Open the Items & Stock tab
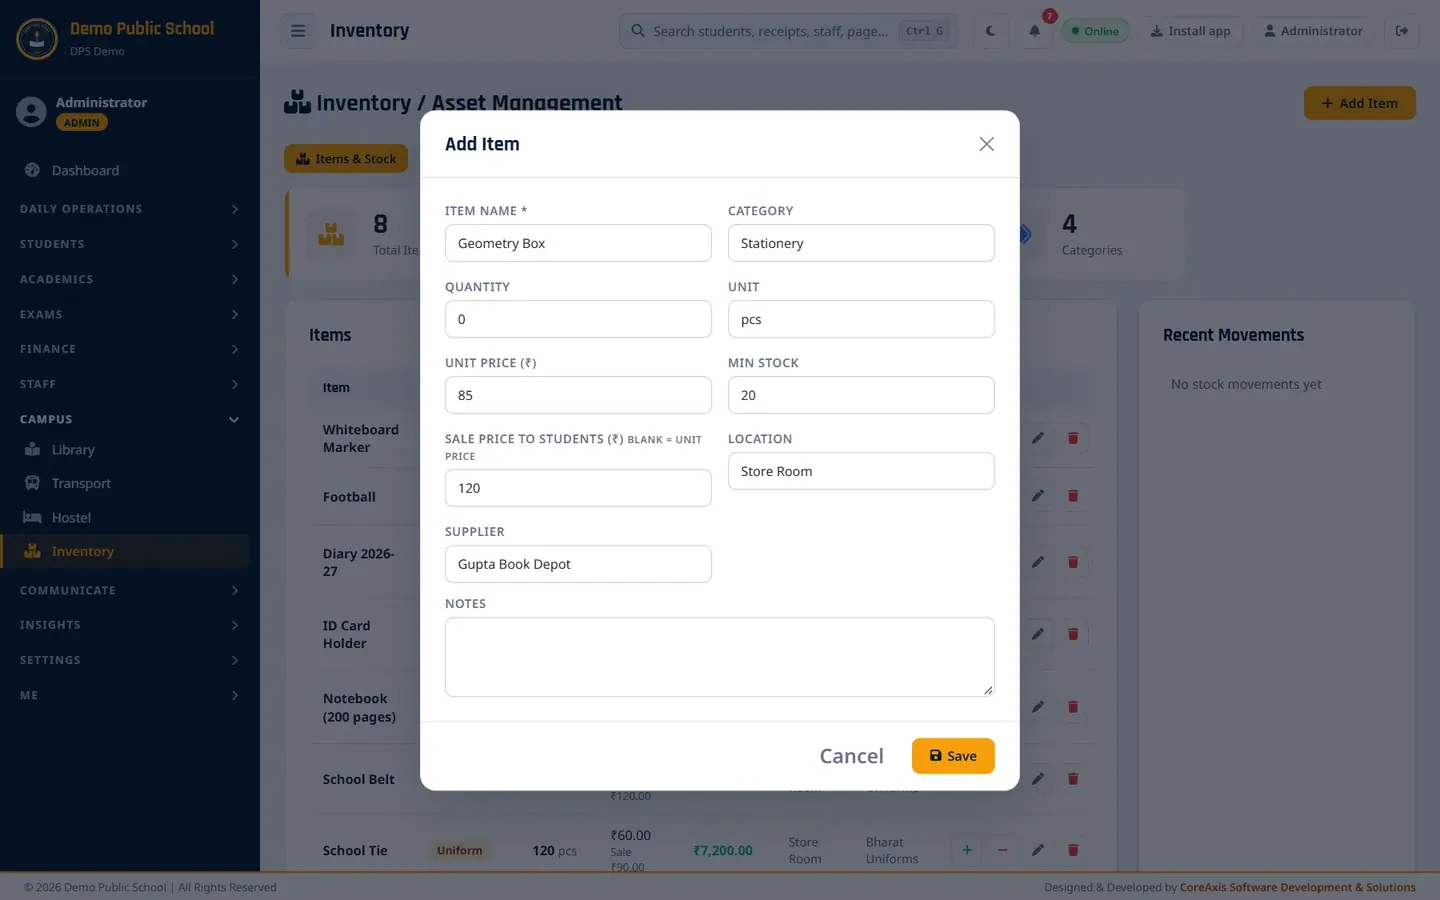This screenshot has height=900, width=1440. 346,159
